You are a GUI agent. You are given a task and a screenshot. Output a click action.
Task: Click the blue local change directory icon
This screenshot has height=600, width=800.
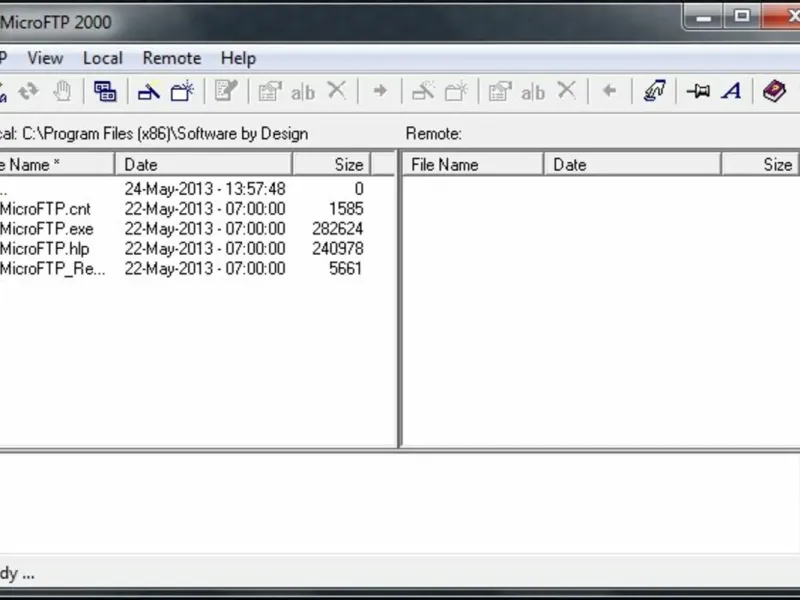[x=148, y=92]
